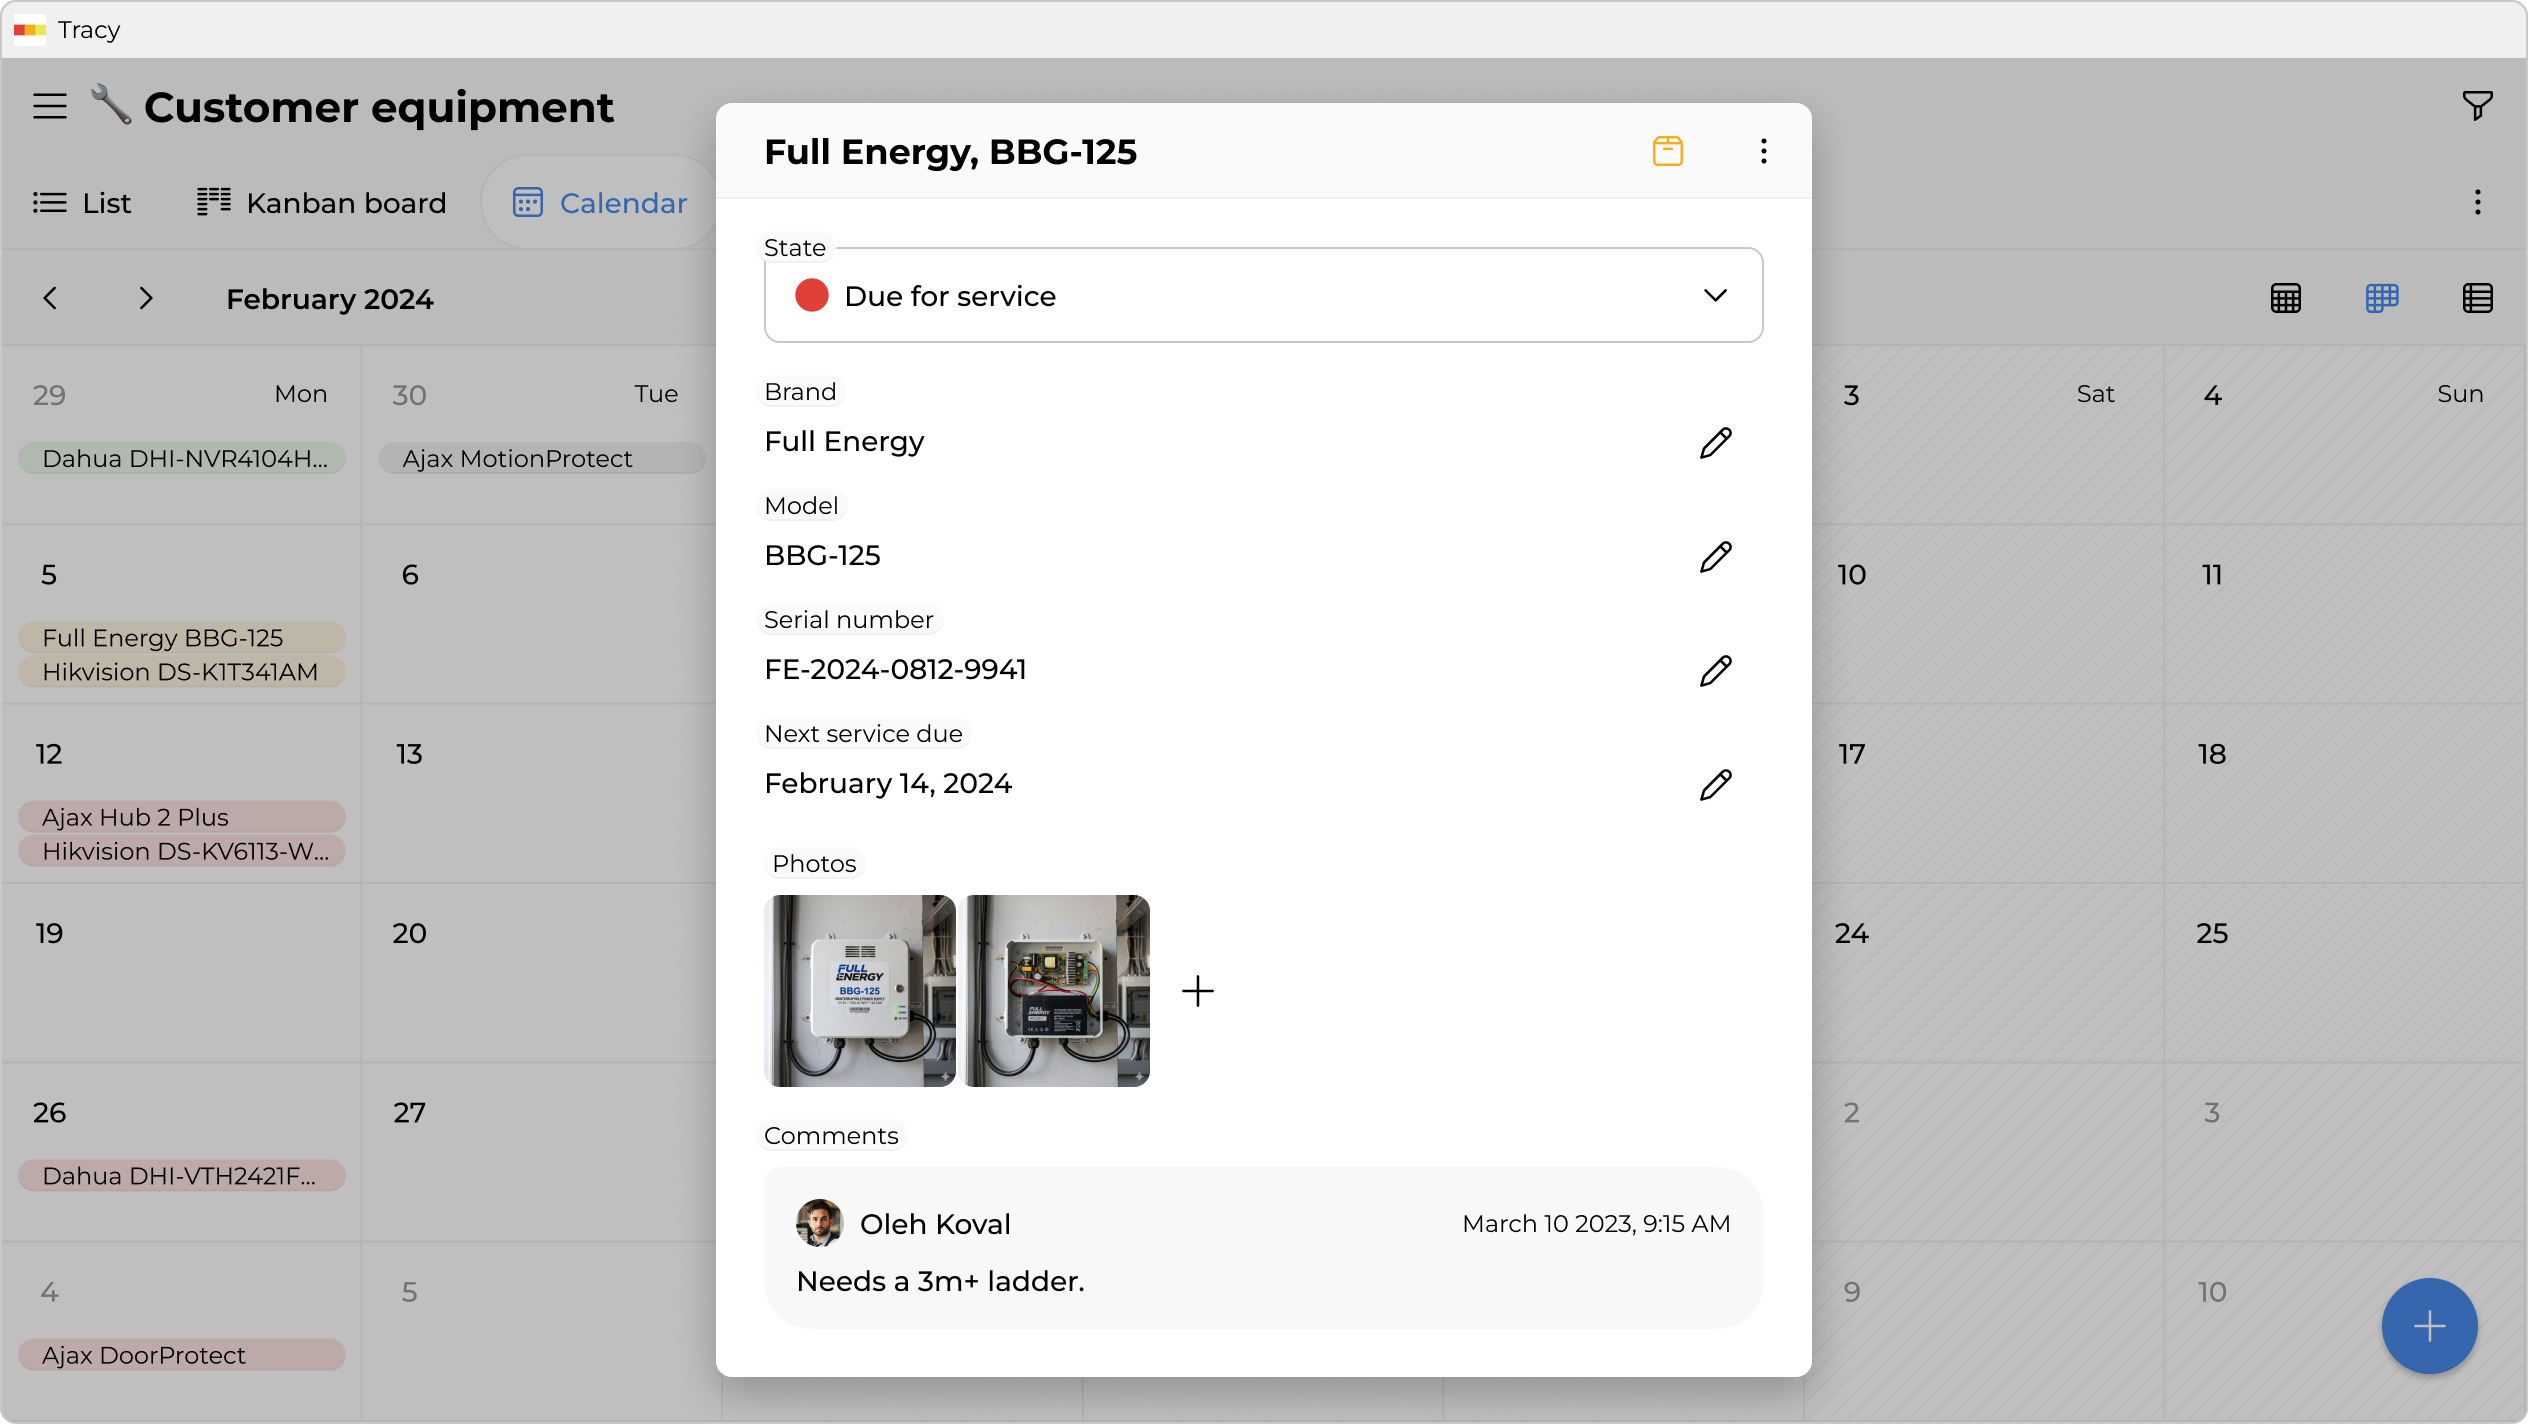Switch to agenda rows calendar layout
This screenshot has height=1424, width=2528.
2477,298
